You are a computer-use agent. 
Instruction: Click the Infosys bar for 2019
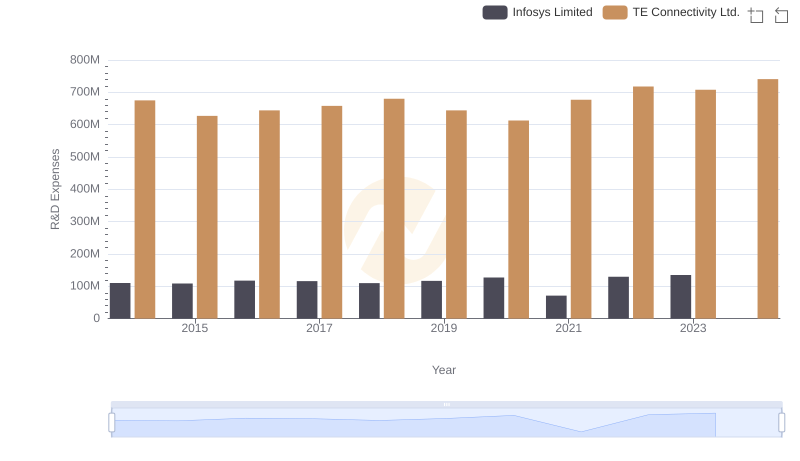(432, 300)
